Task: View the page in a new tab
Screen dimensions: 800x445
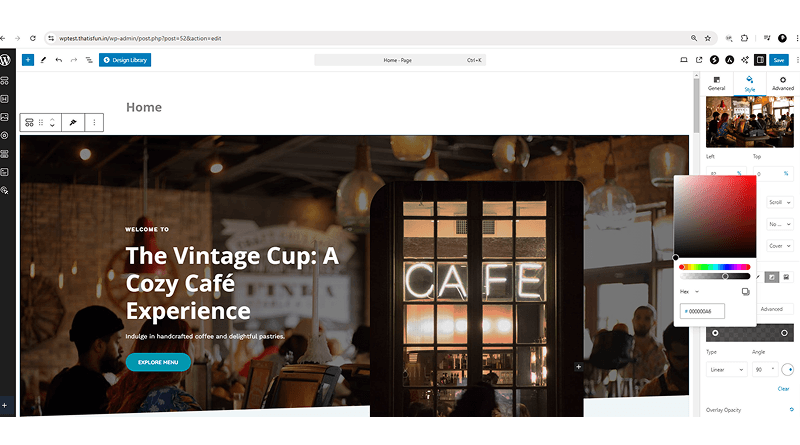Action: [699, 60]
